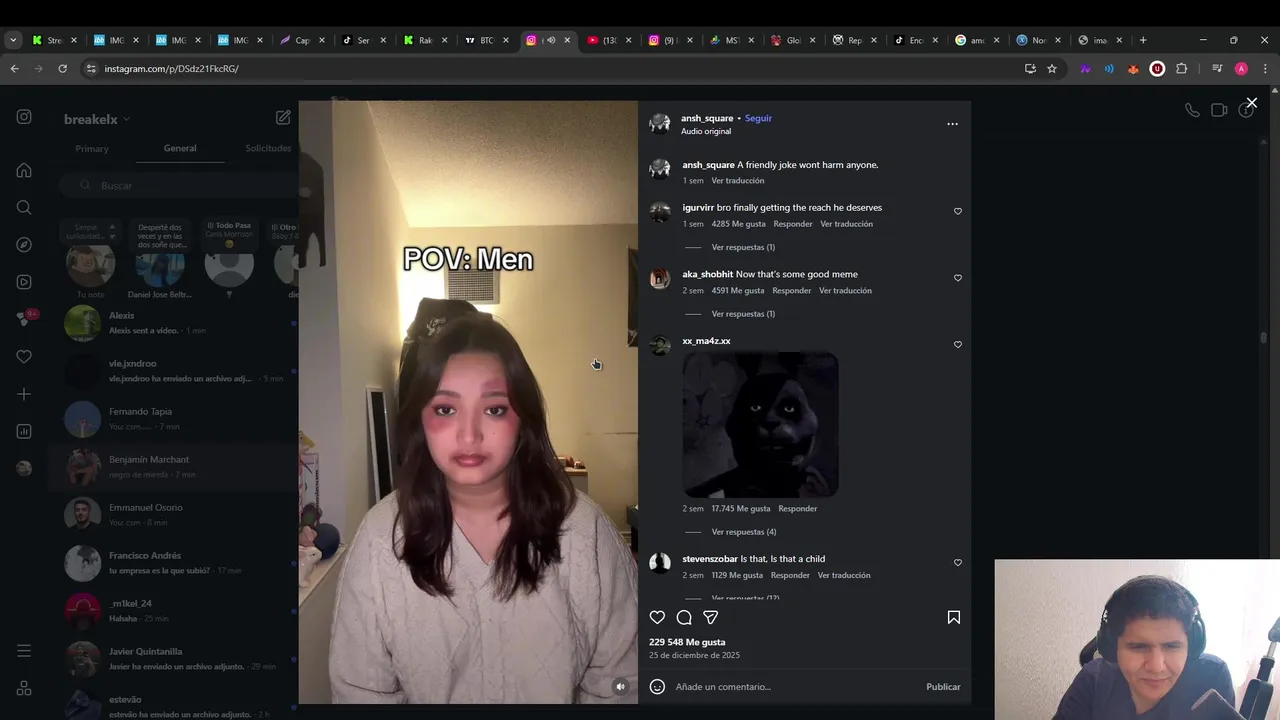The image size is (1280, 720).
Task: Click the Añade un comentario field
Action: coord(795,687)
